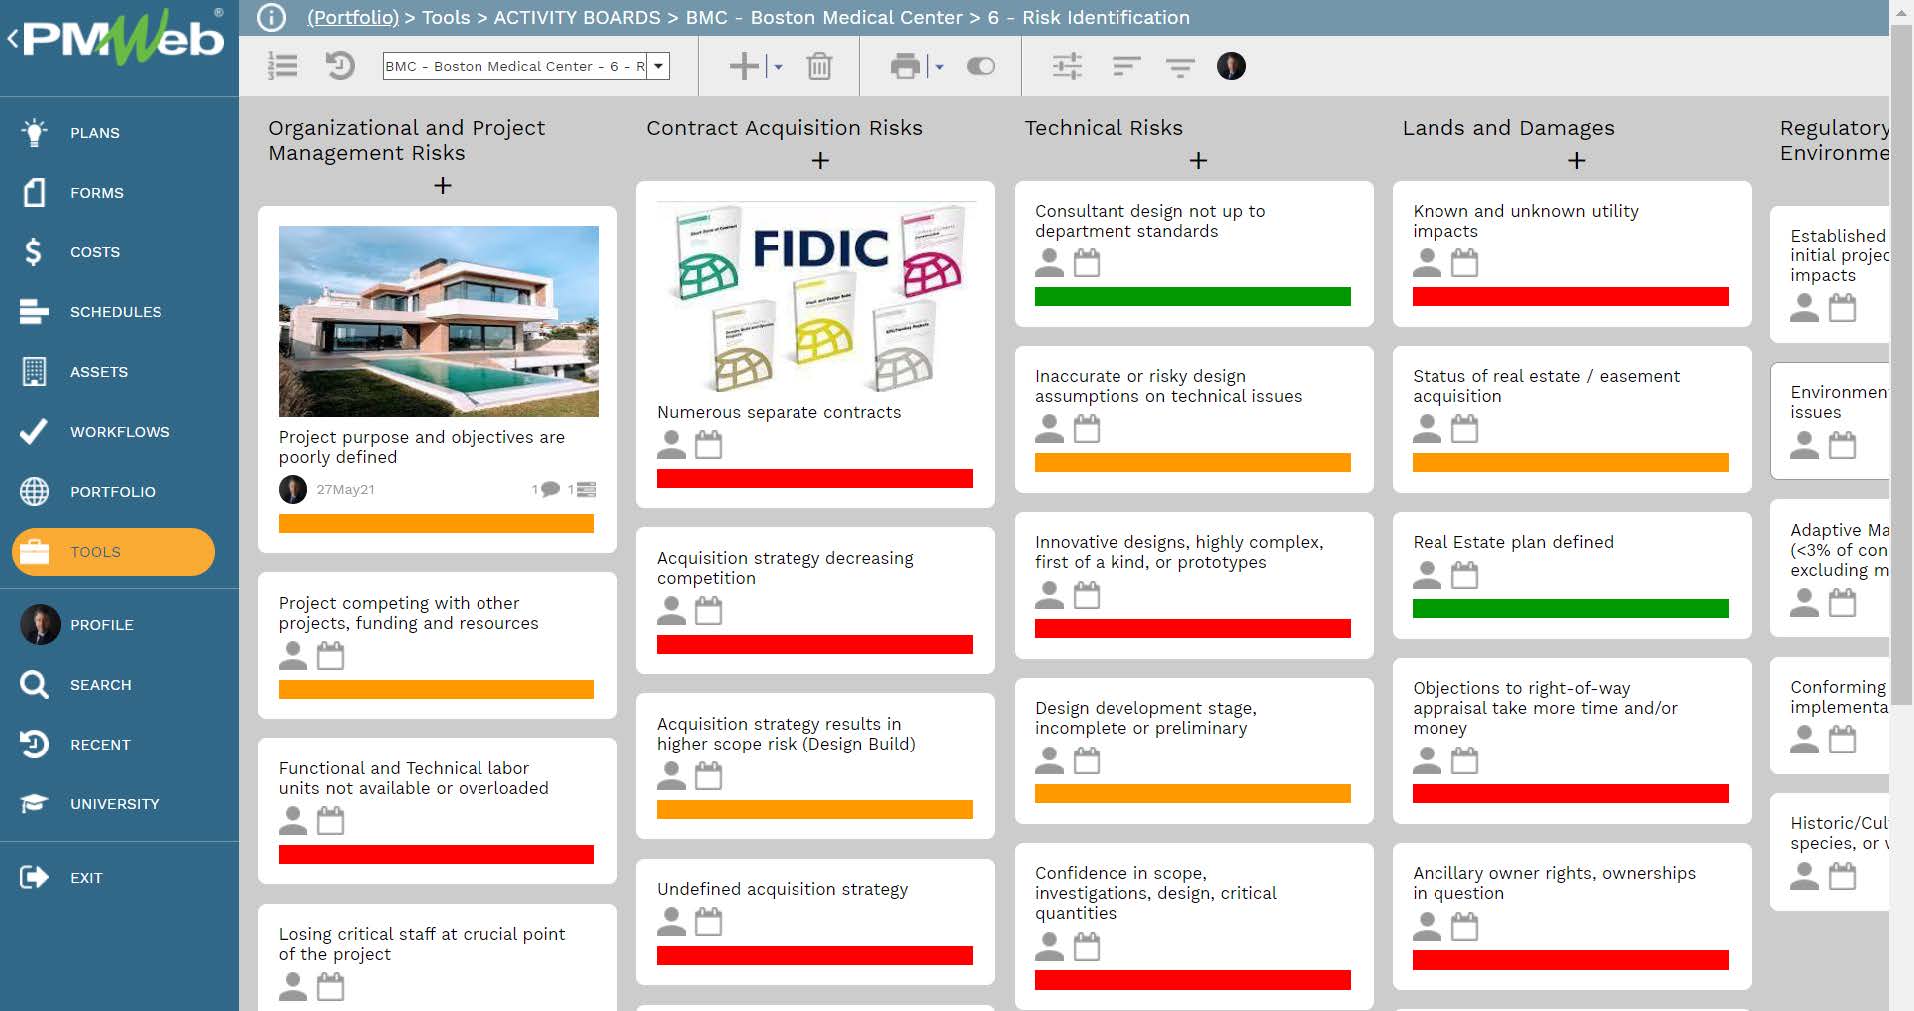Image resolution: width=1914 pixels, height=1011 pixels.
Task: Click the trash delete icon in toolbar
Action: point(819,67)
